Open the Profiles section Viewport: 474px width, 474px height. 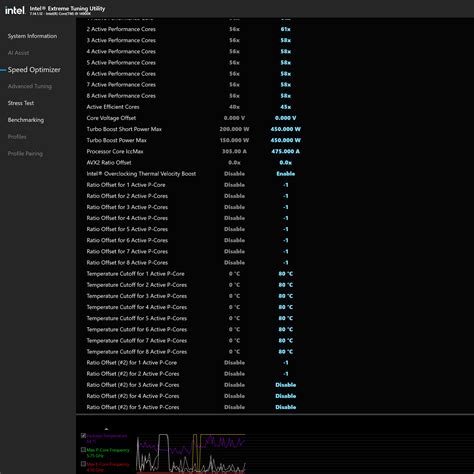(x=17, y=137)
